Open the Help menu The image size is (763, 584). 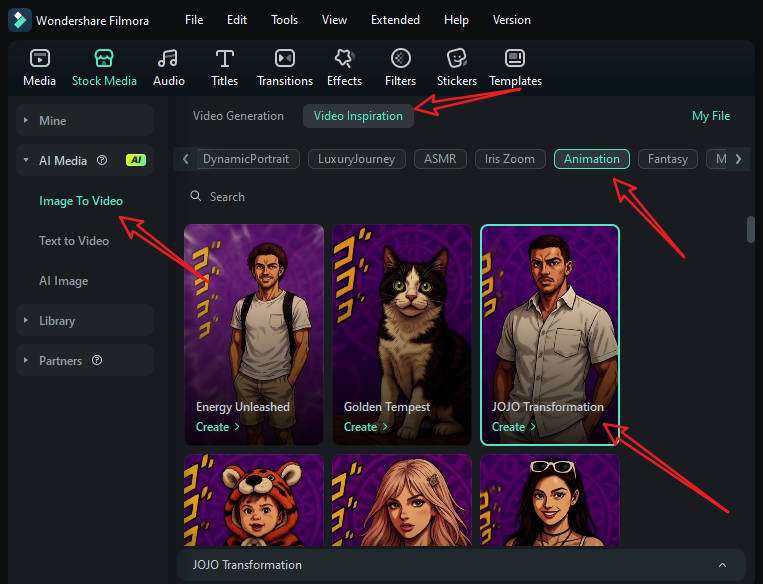point(456,20)
